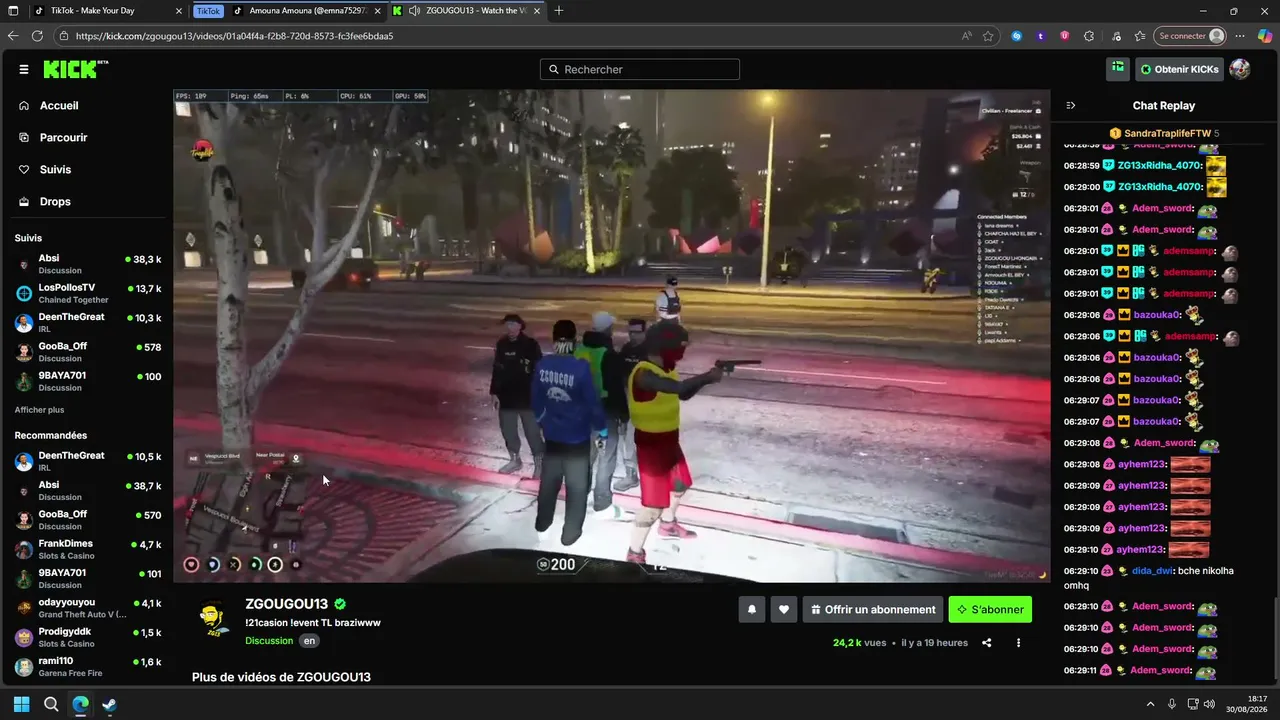Open FrankDimes in the Recommandées list
This screenshot has height=720, width=1280.
click(88, 550)
